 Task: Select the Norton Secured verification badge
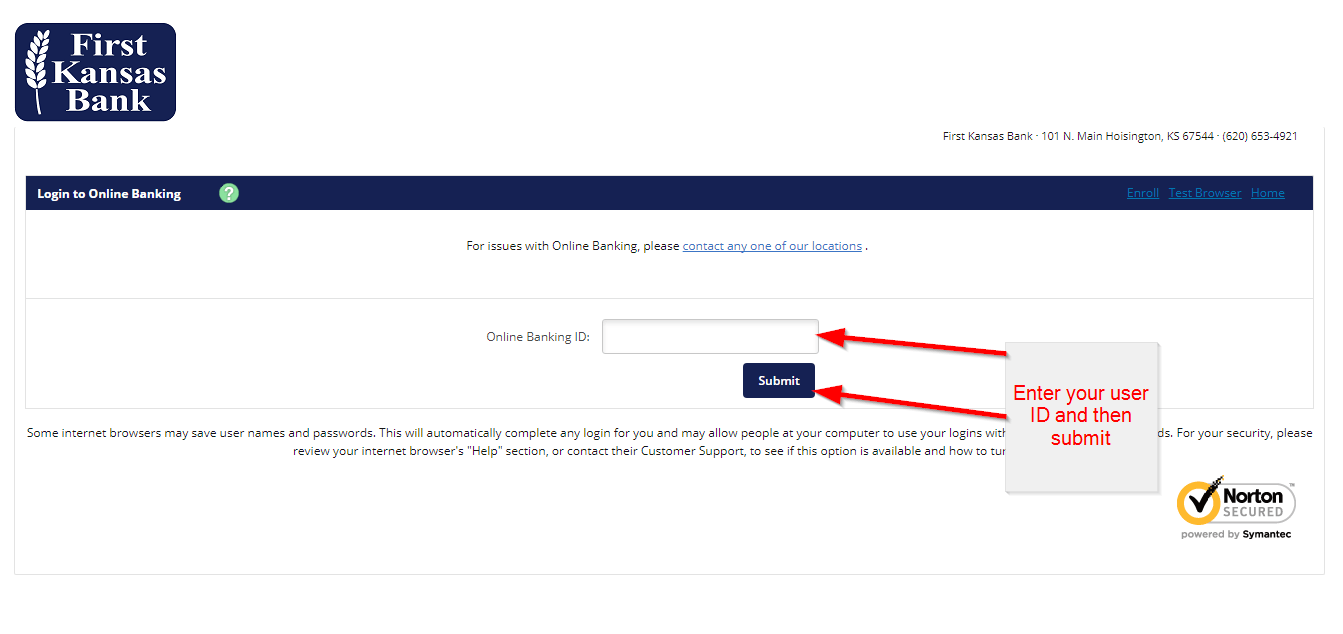click(1236, 502)
